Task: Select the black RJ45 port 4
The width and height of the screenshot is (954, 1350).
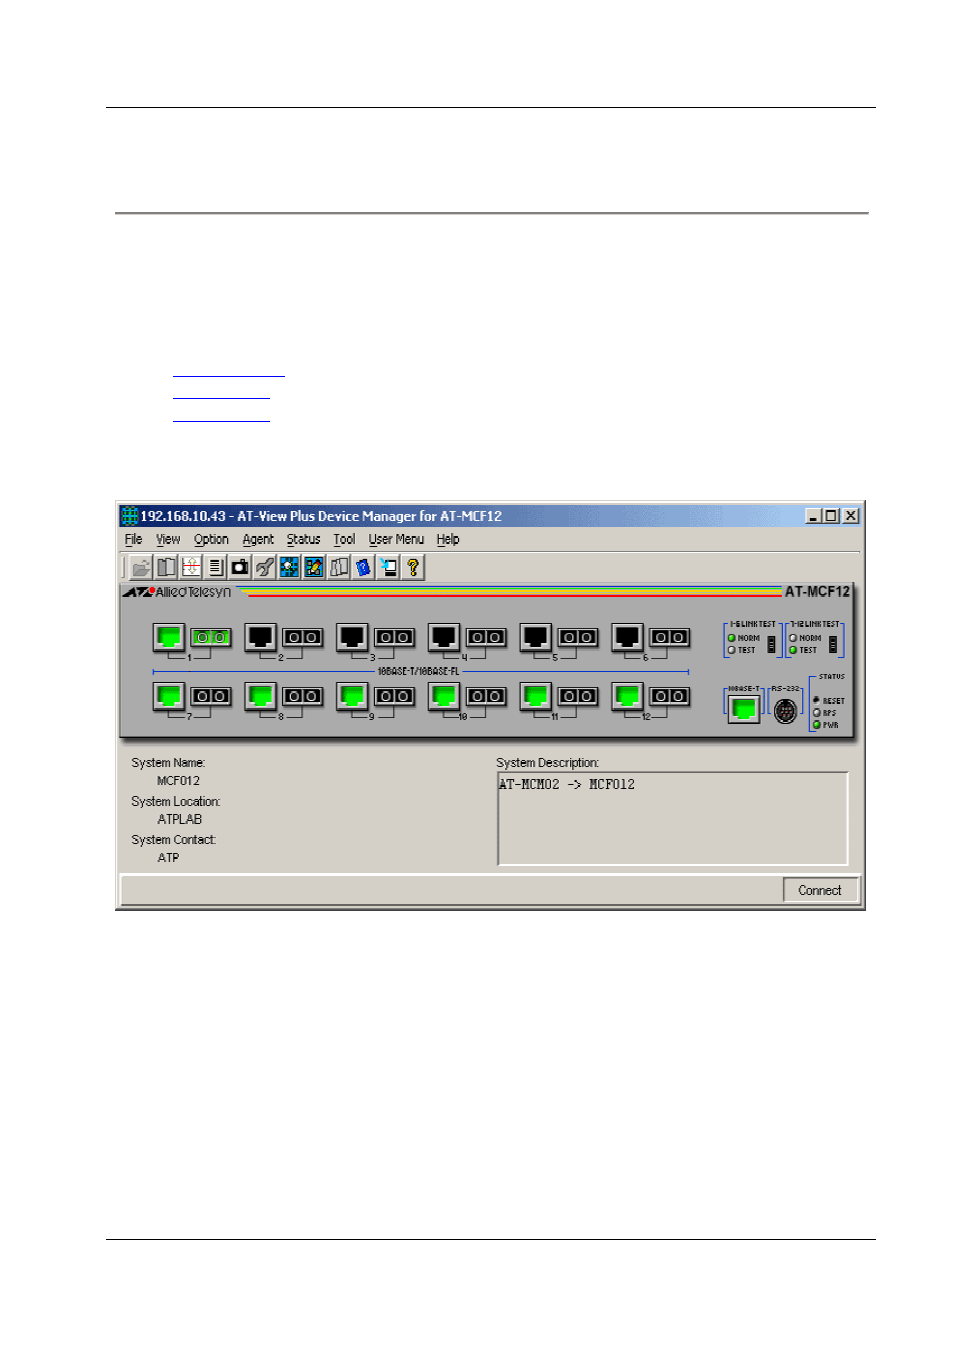Action: (x=444, y=637)
